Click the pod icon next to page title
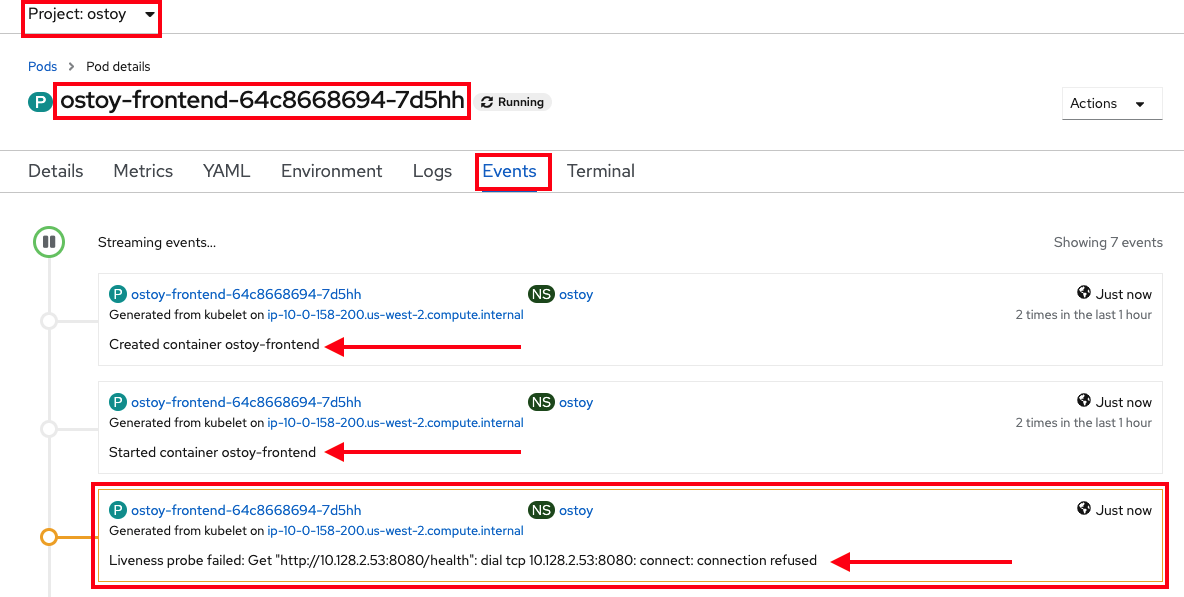This screenshot has height=597, width=1184. (x=40, y=102)
